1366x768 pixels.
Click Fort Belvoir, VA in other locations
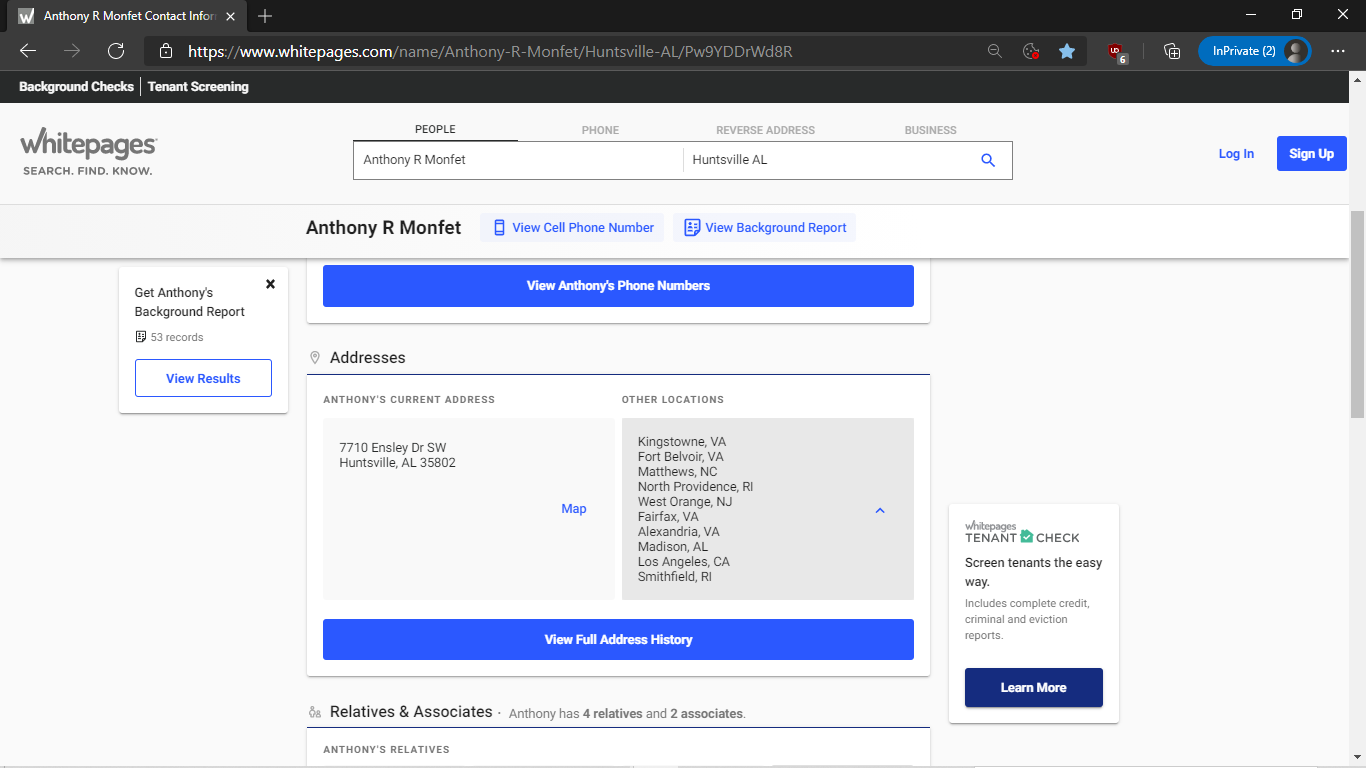(x=680, y=456)
